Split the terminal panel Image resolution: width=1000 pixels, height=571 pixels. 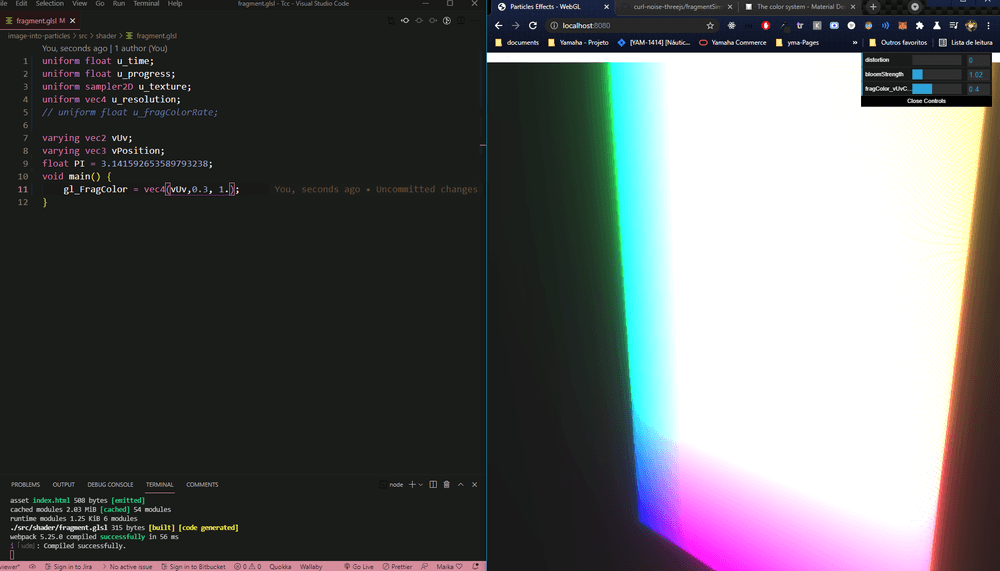pyautogui.click(x=433, y=484)
